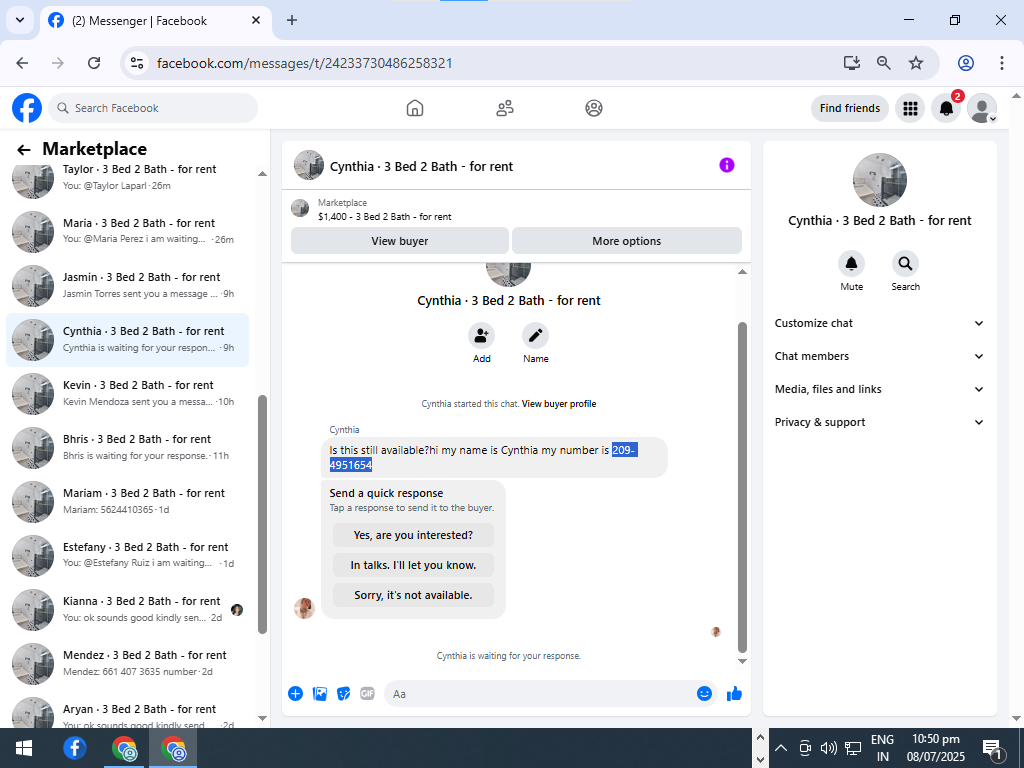Screen dimensions: 1024x768
Task: Open the Facebook home logo
Action: click(27, 108)
